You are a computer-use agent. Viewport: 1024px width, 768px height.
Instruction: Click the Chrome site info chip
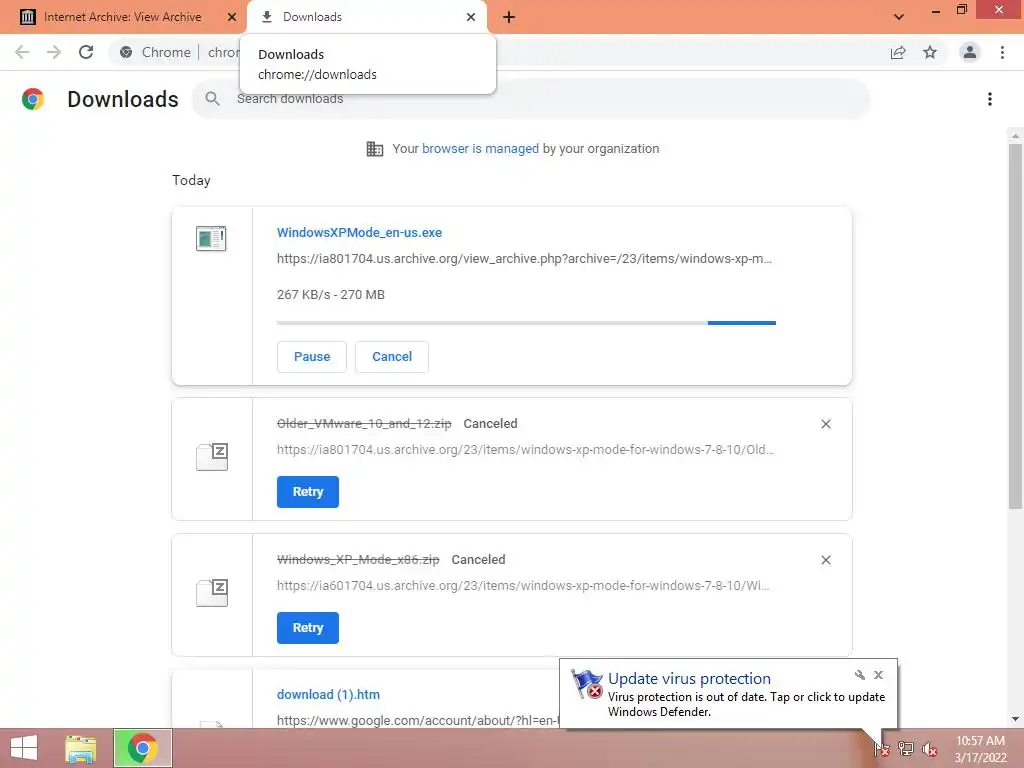[155, 52]
